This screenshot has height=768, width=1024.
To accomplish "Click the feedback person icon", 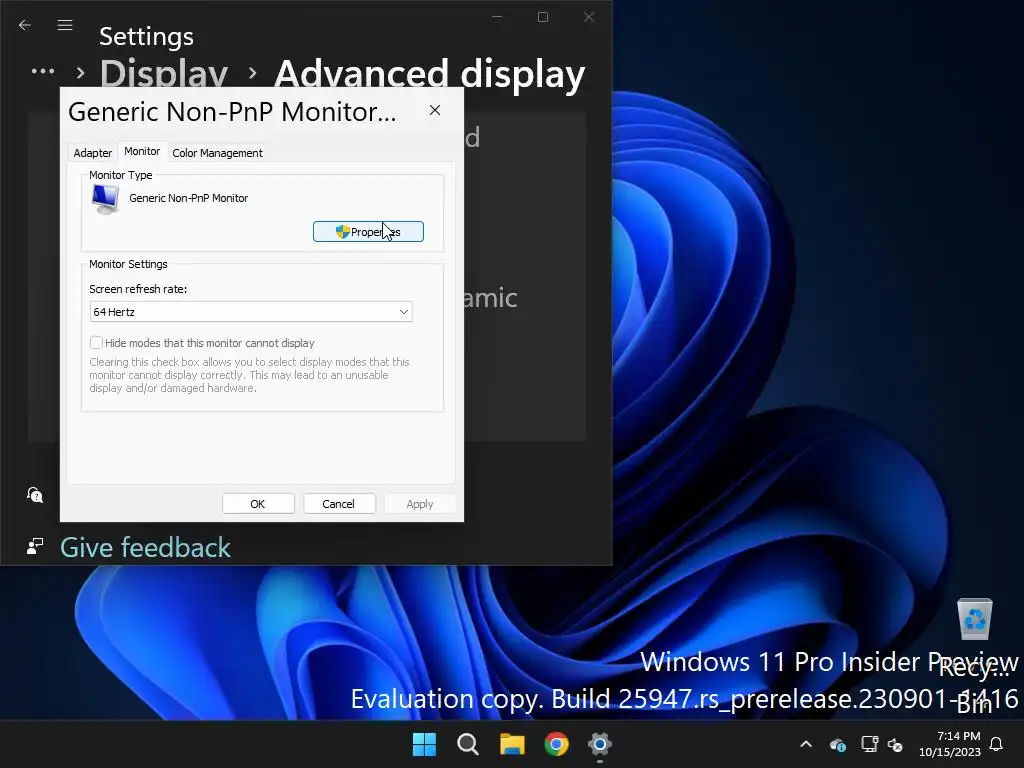I will (x=35, y=546).
